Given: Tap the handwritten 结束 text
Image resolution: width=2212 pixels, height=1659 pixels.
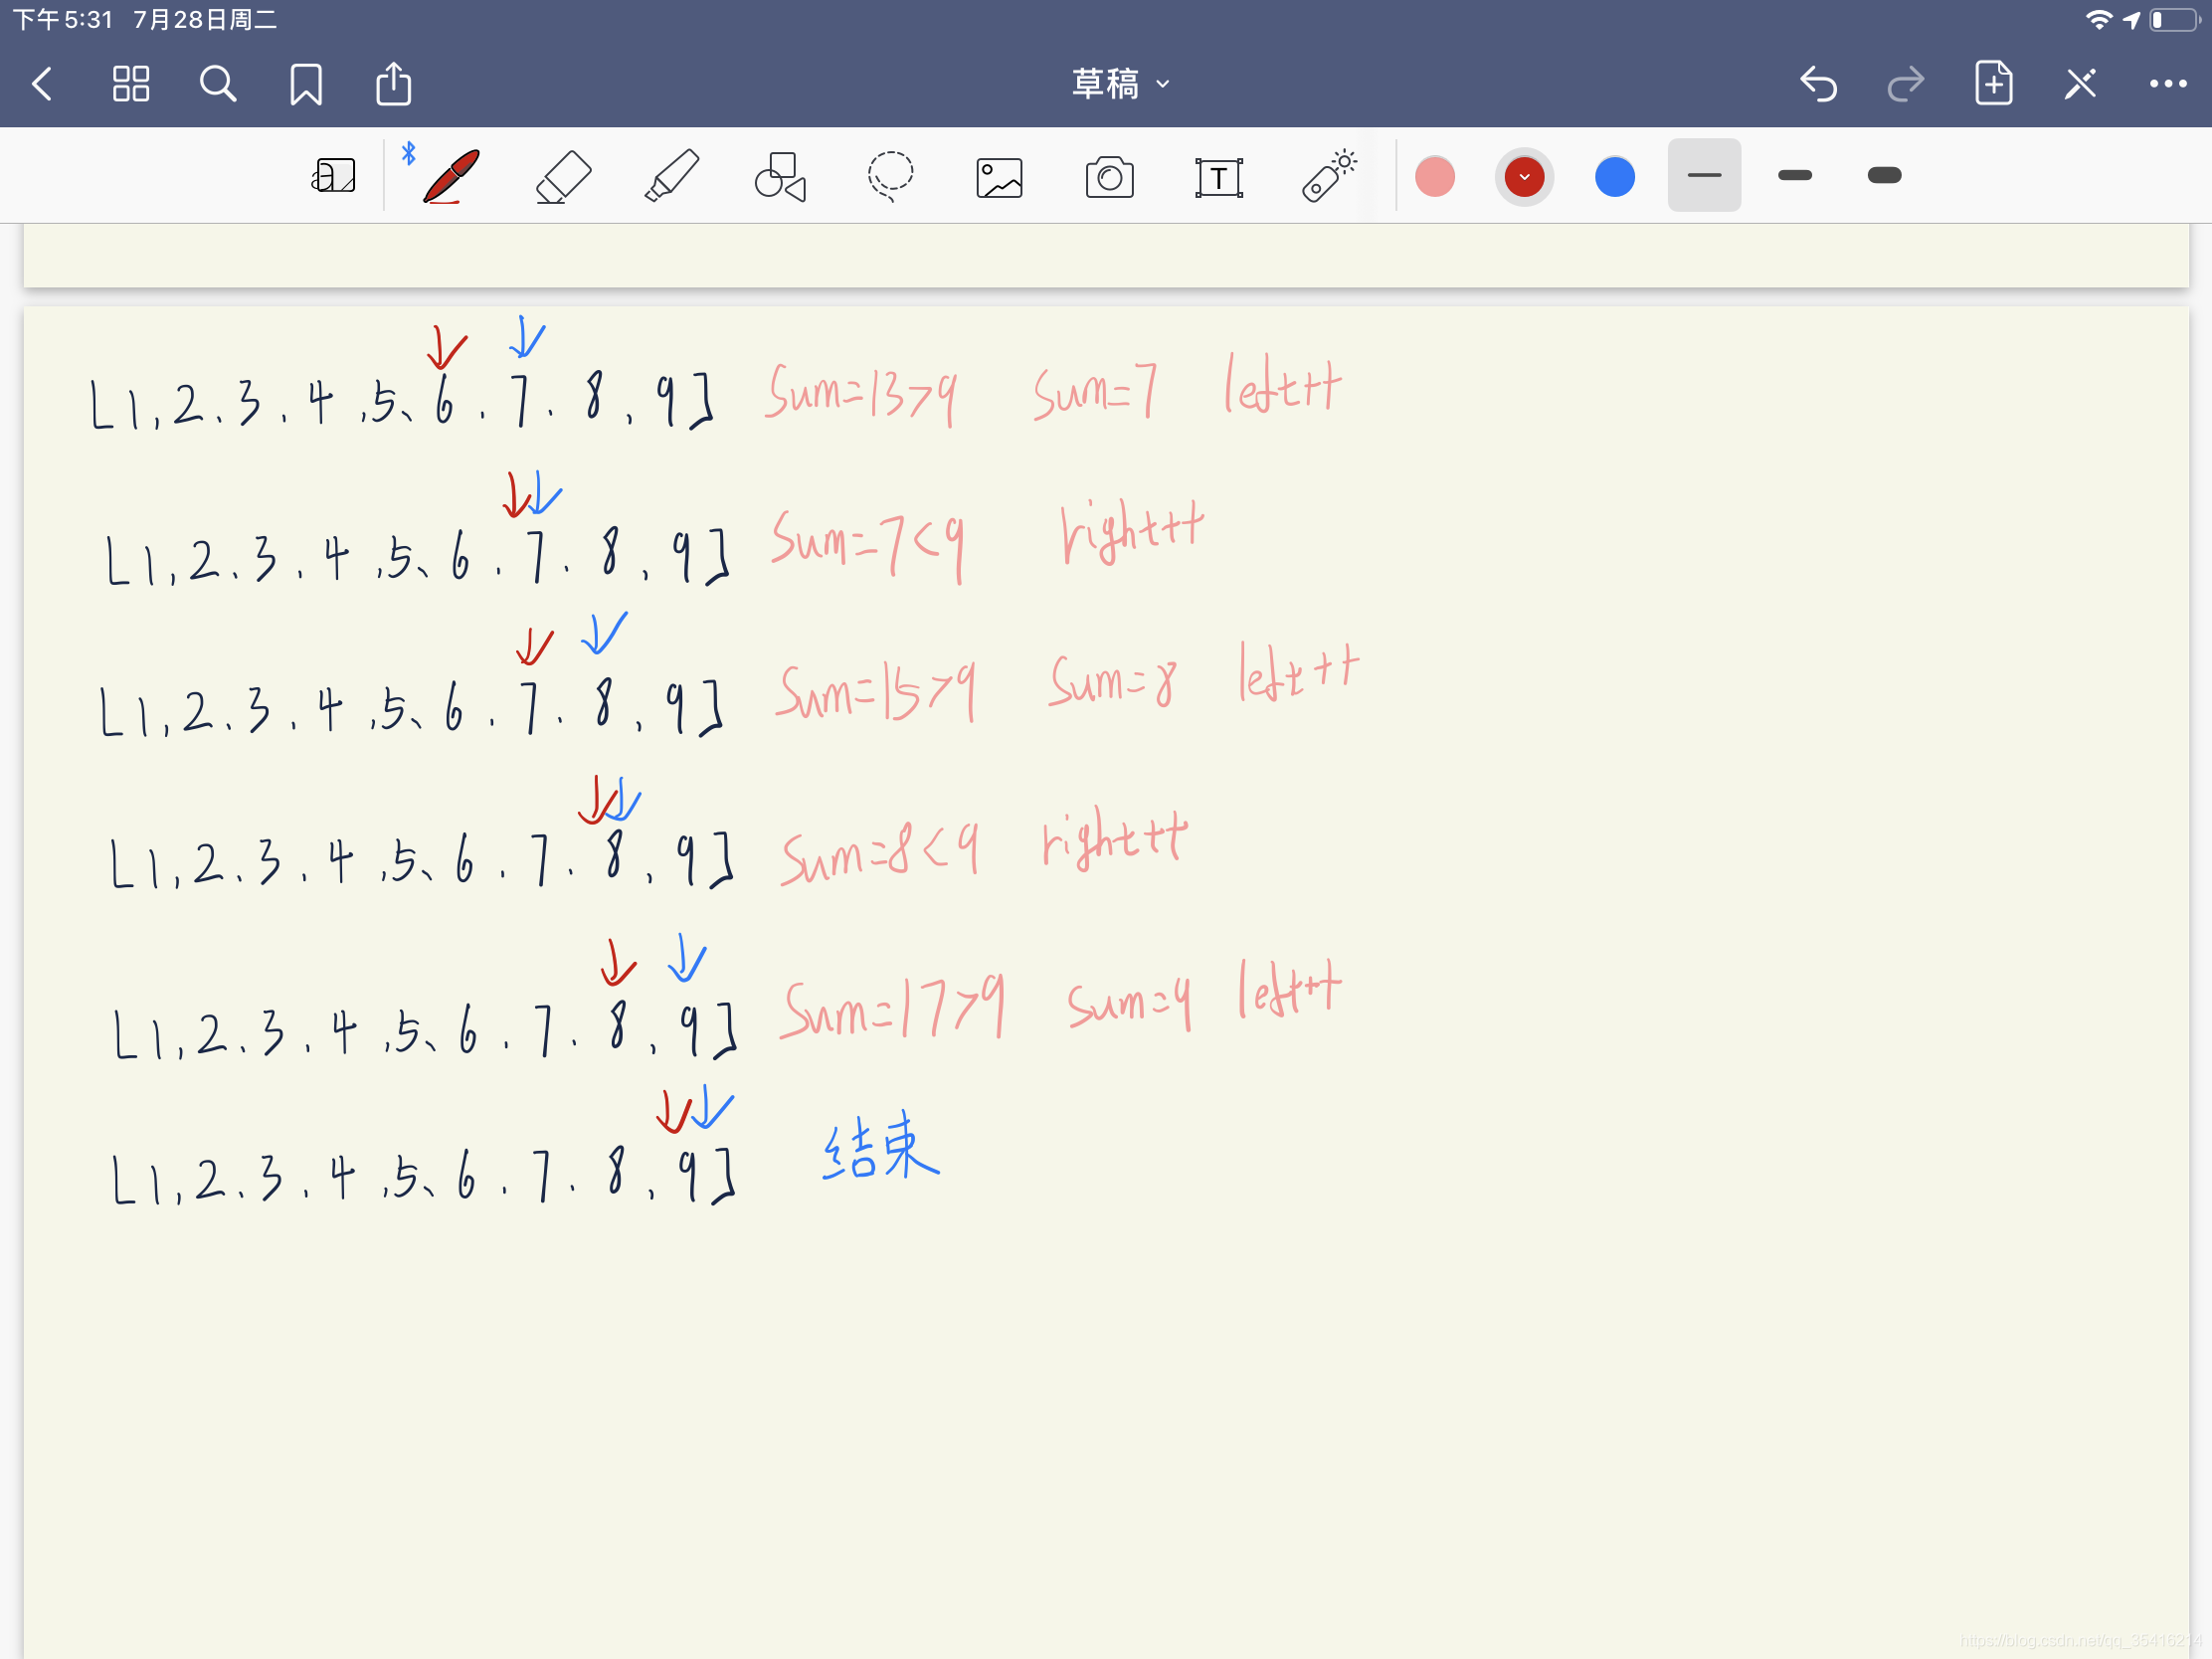Looking at the screenshot, I should pos(881,1146).
